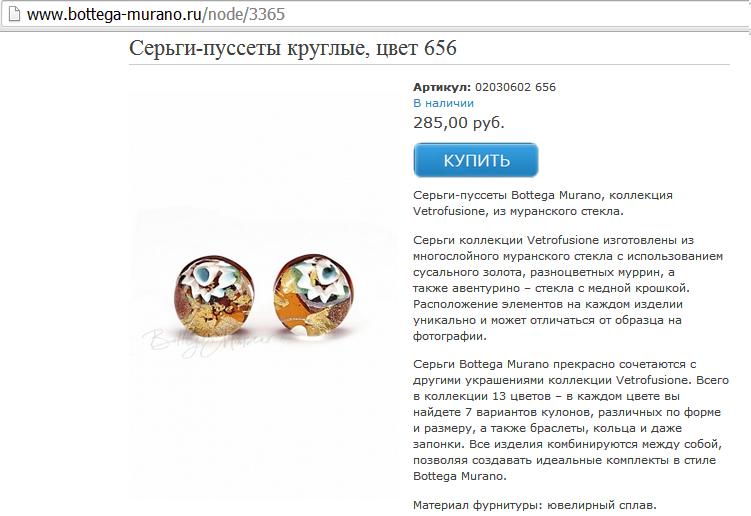Click the left earring in product photo
The height and width of the screenshot is (516, 751).
click(x=214, y=296)
